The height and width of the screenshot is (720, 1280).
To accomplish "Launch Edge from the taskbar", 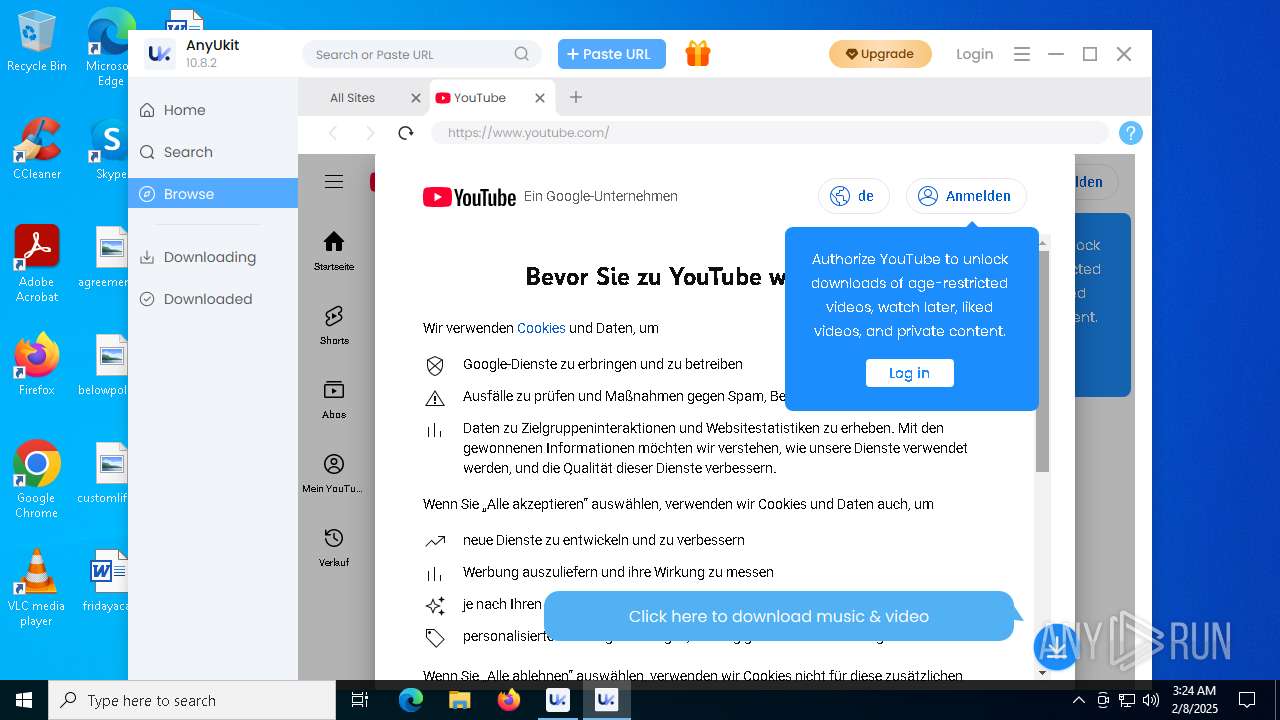I will 411,700.
